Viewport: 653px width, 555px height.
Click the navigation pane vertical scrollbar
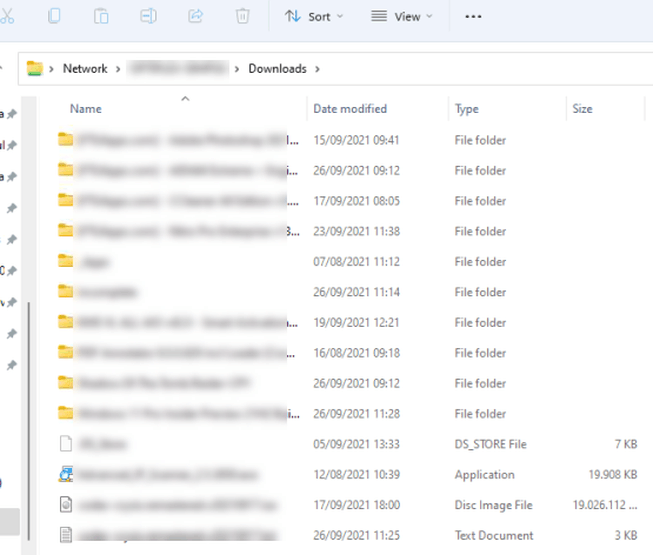pyautogui.click(x=29, y=421)
